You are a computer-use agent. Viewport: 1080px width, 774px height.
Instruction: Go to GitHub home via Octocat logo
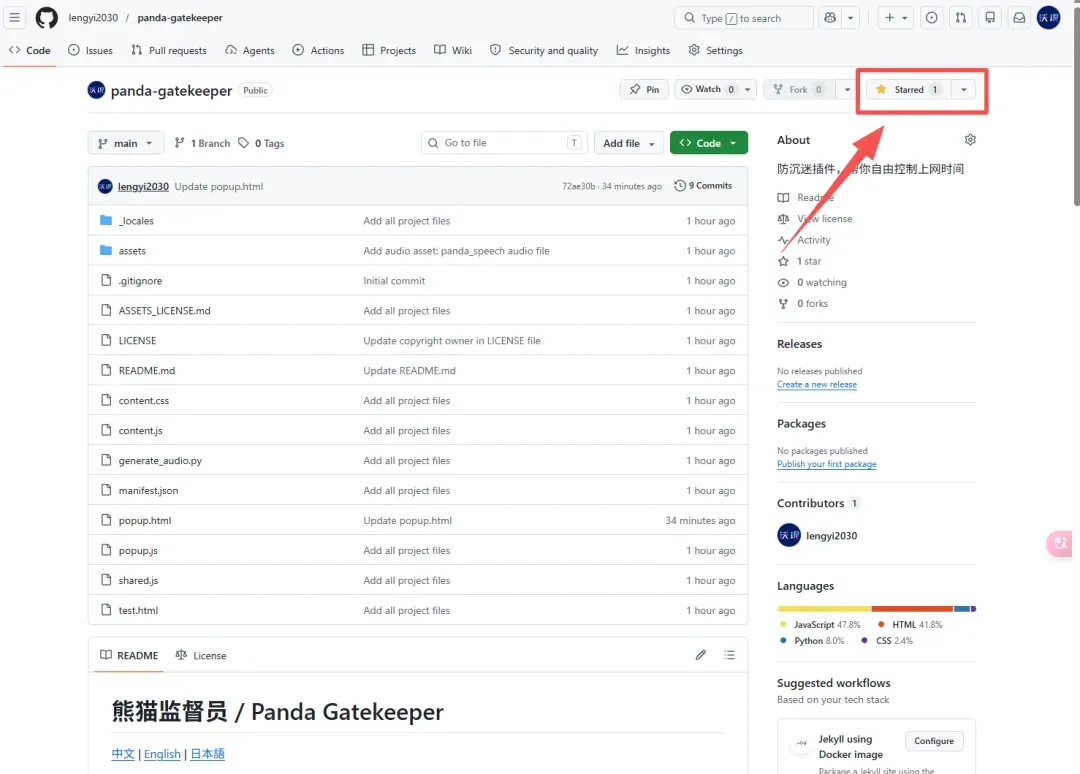47,18
